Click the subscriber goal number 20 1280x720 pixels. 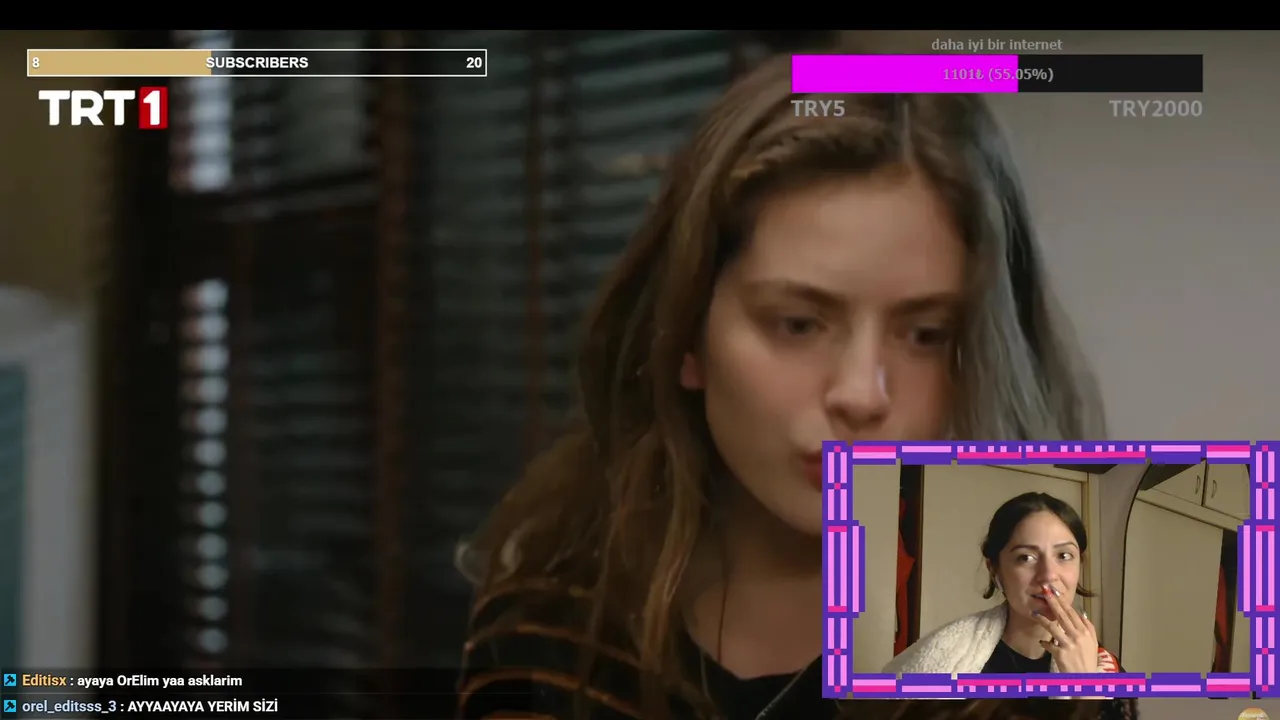474,62
